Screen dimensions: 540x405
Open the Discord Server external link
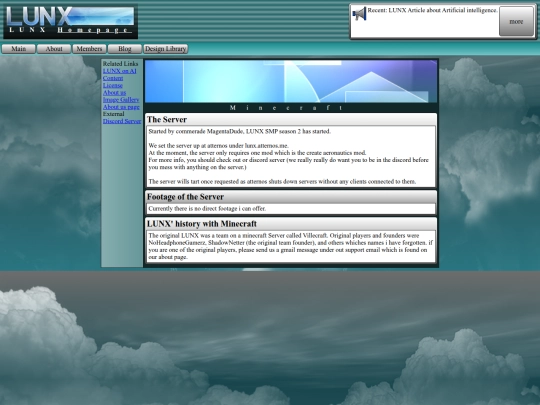pyautogui.click(x=122, y=121)
